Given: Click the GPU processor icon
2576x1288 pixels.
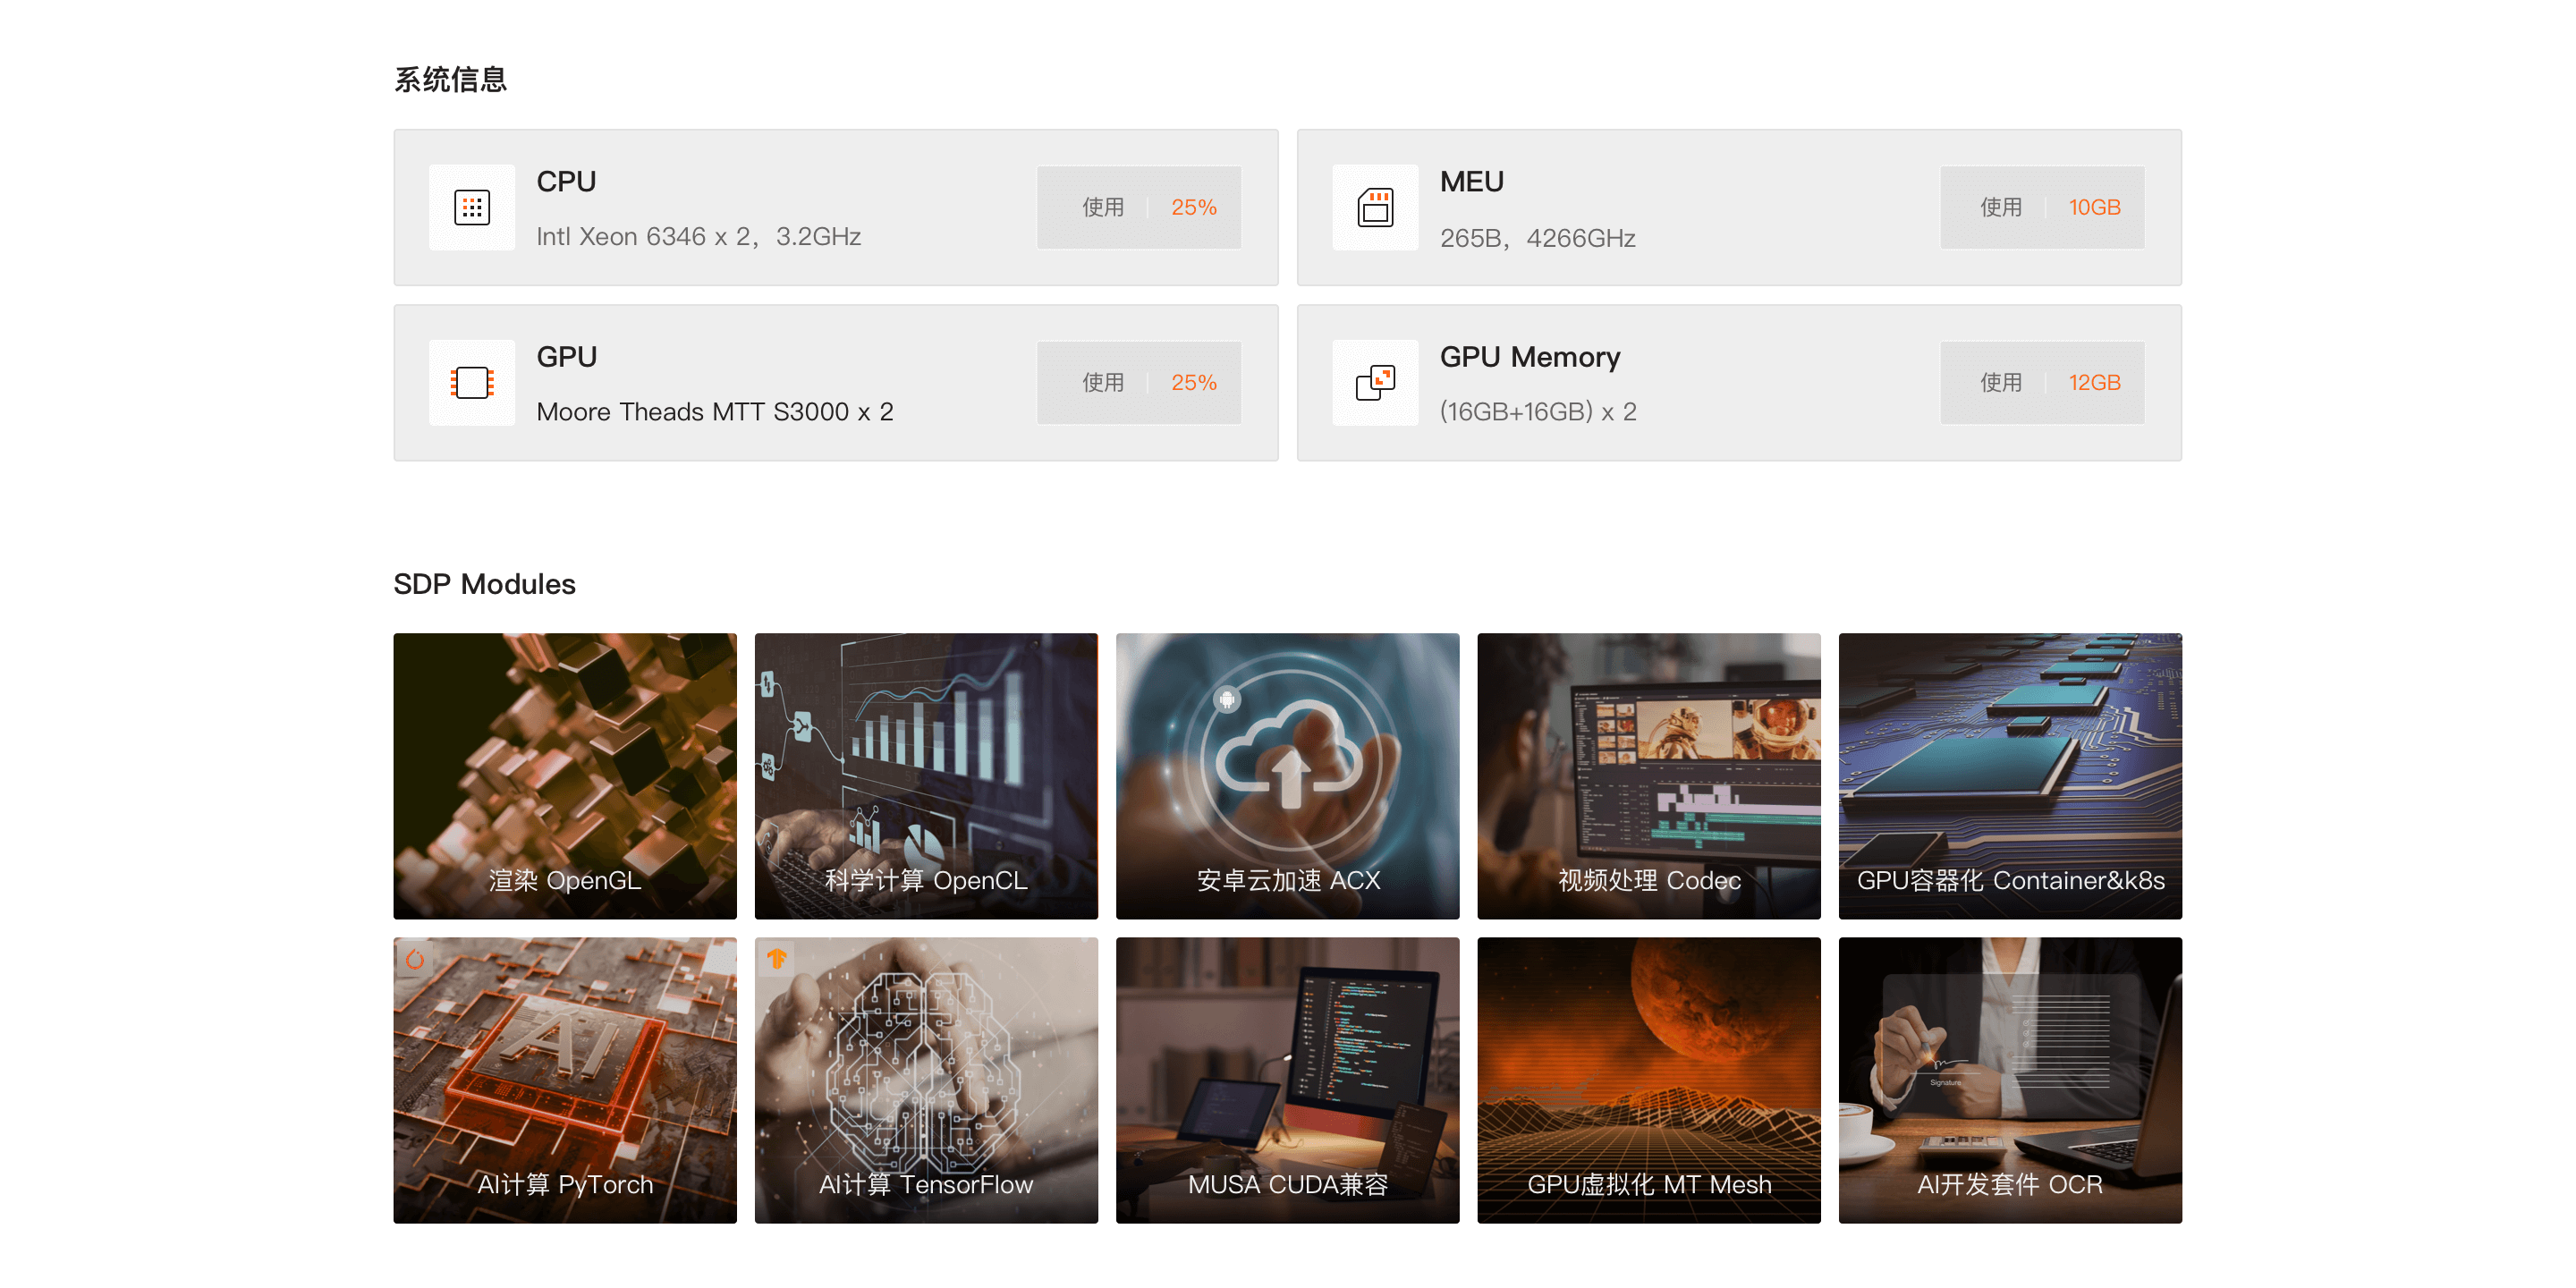Looking at the screenshot, I should point(472,382).
